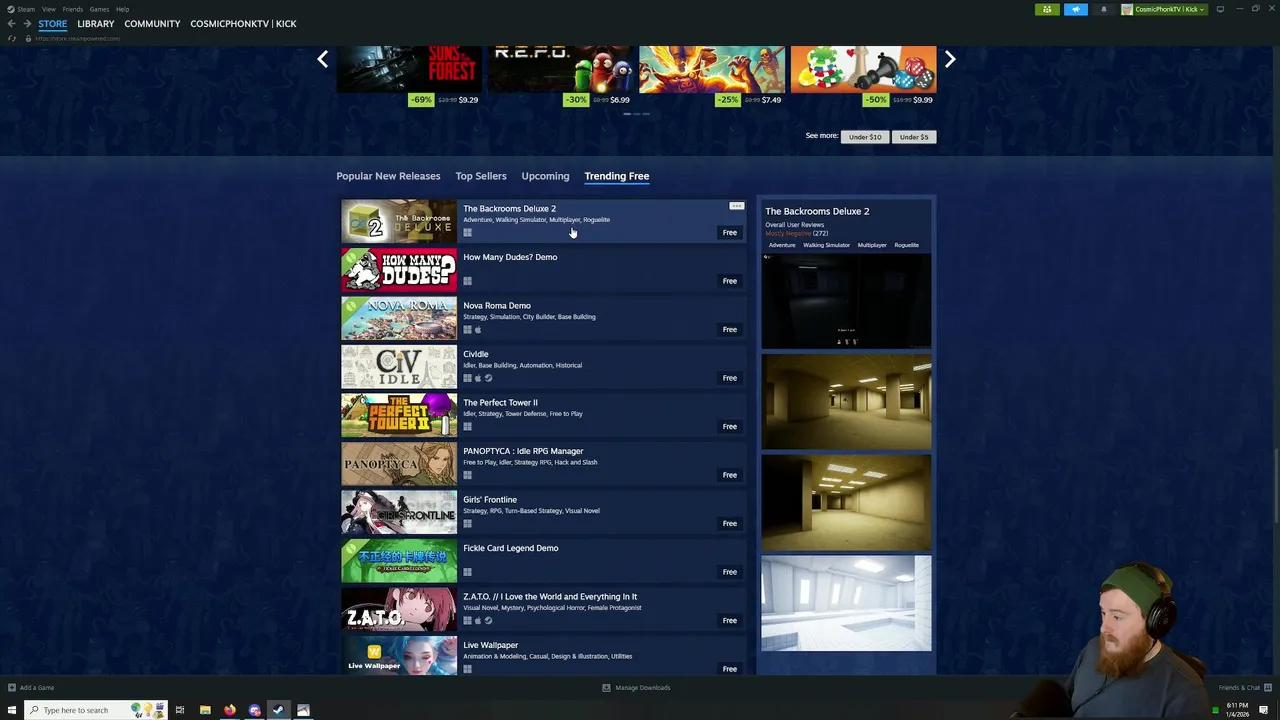This screenshot has width=1280, height=720.
Task: Go forward with the browser forward arrow
Action: tap(26, 23)
